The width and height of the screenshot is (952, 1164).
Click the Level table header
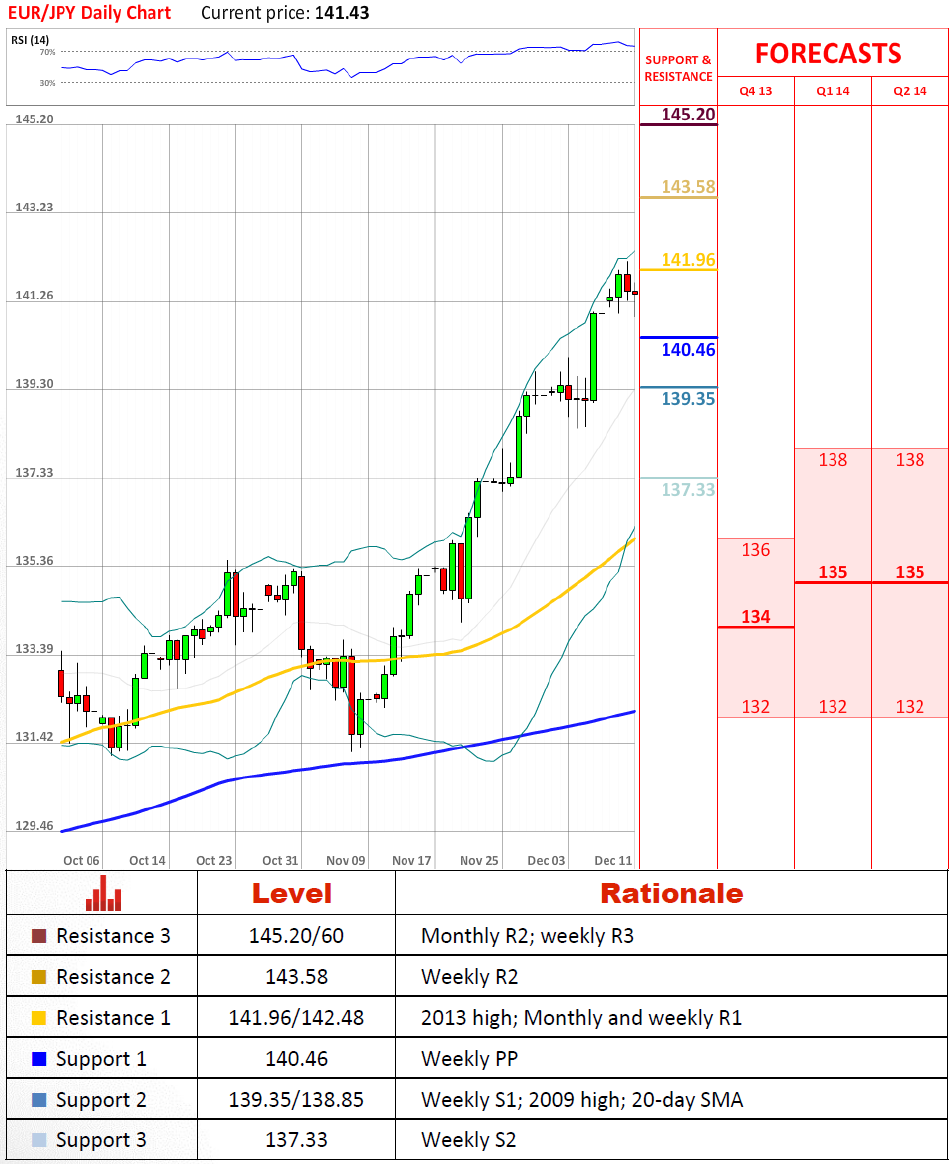292,893
